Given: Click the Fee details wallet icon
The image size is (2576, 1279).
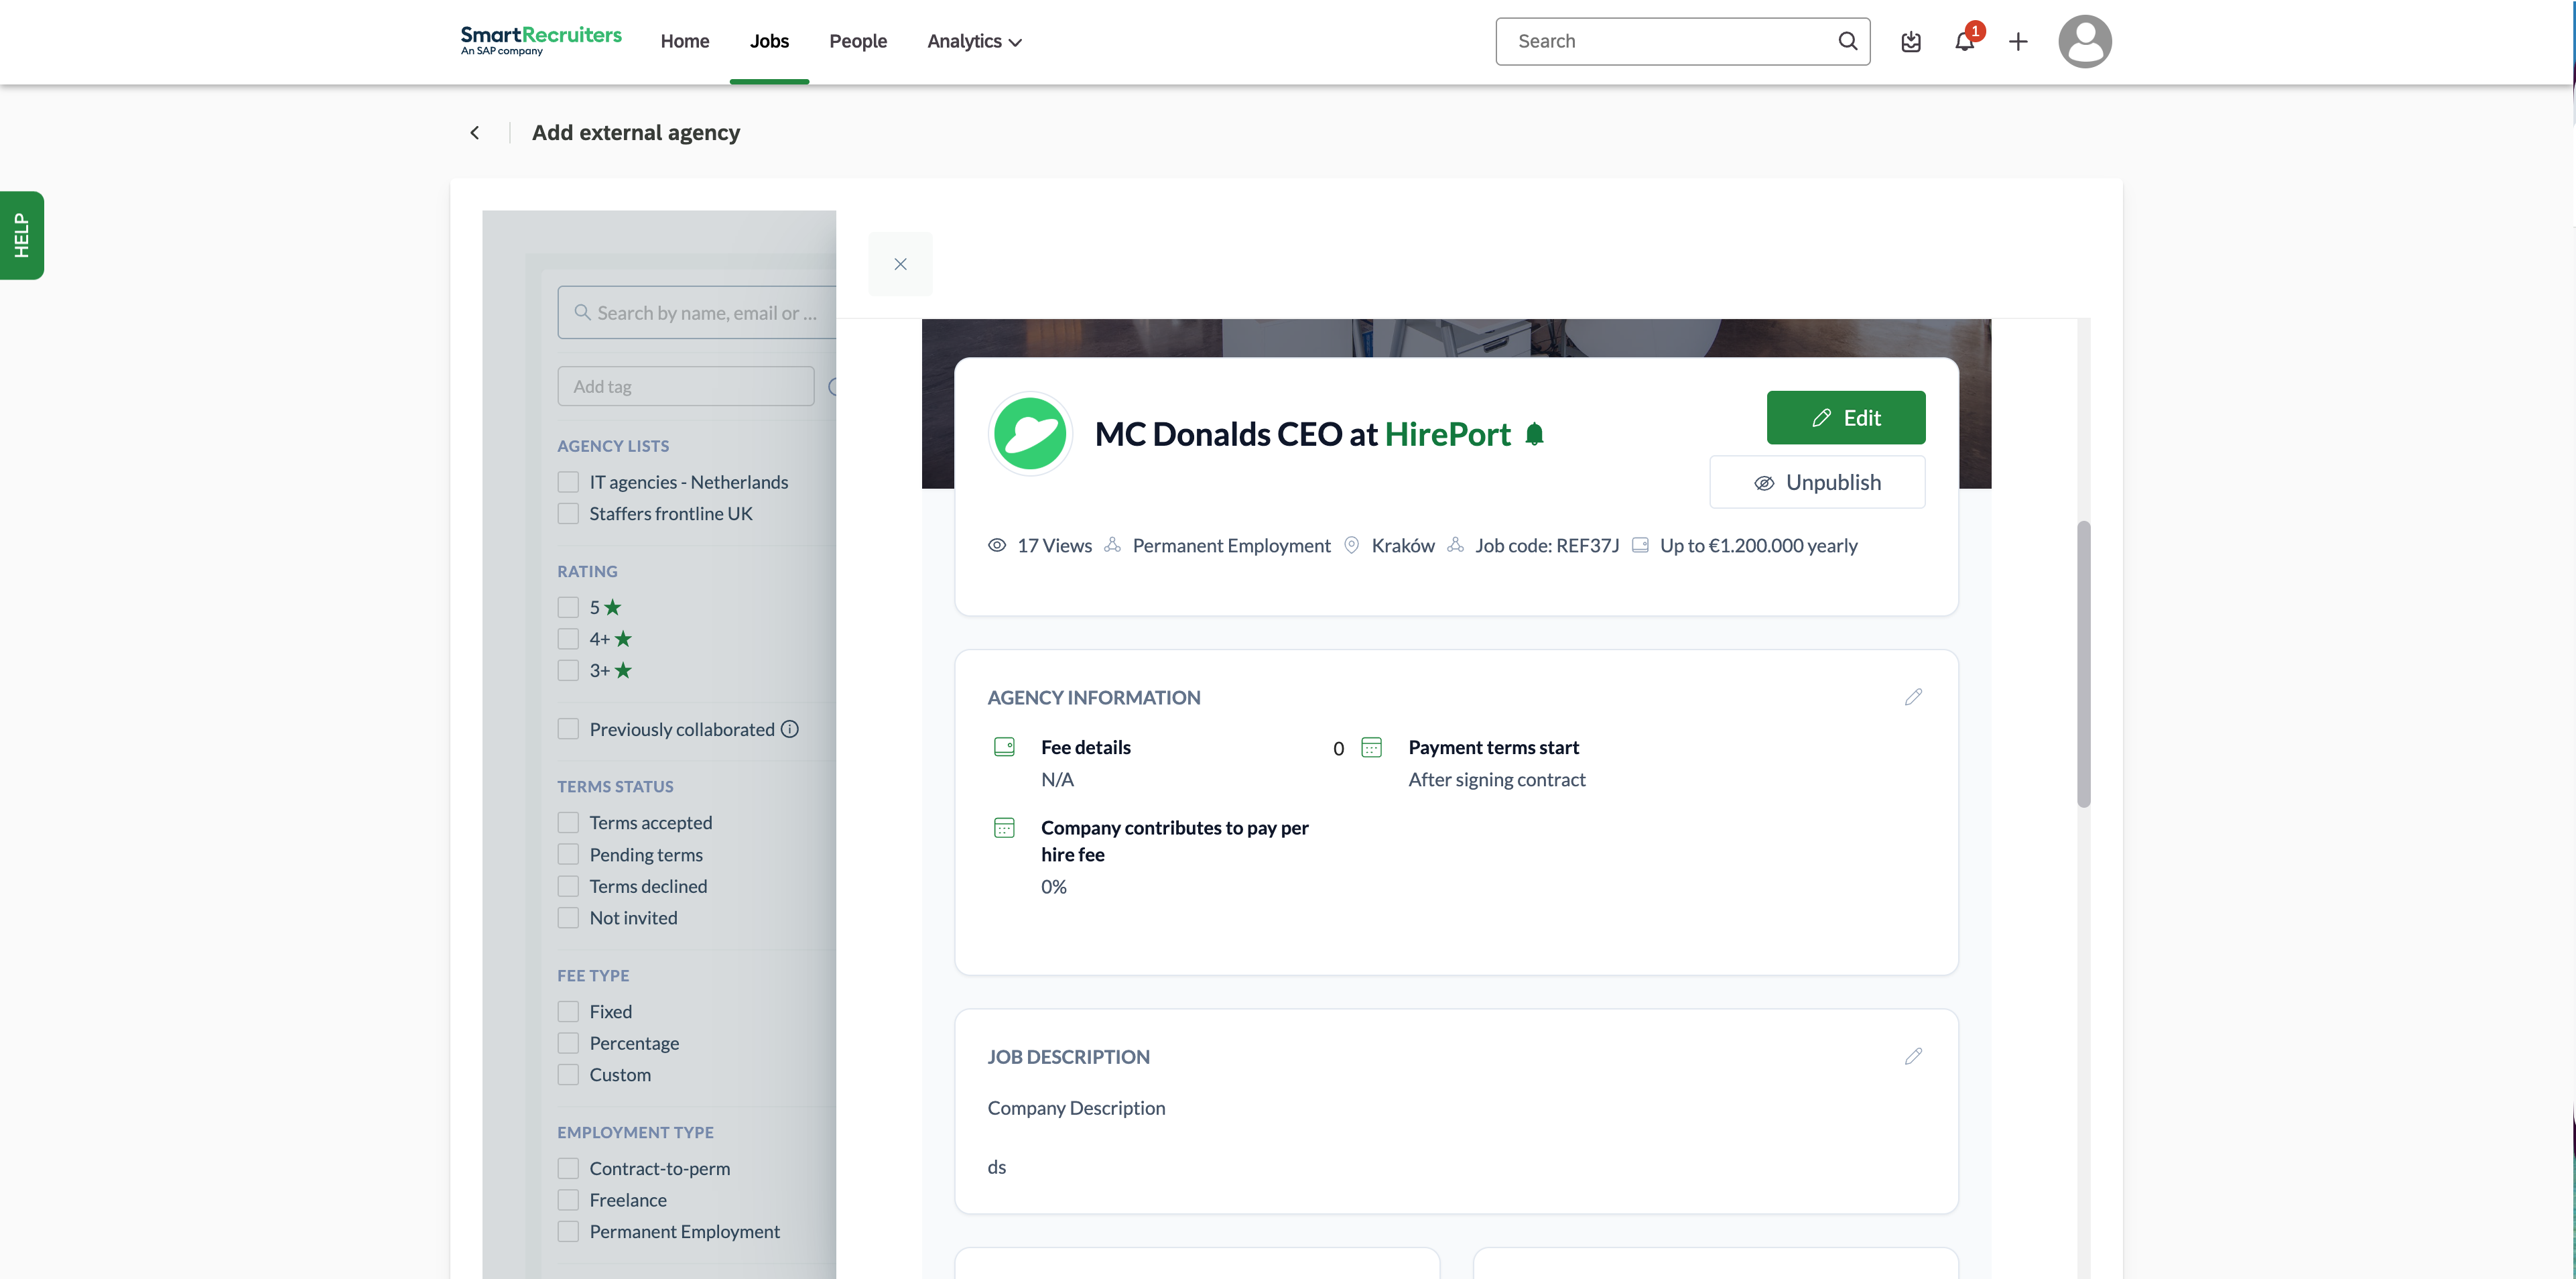Looking at the screenshot, I should pos(1004,747).
